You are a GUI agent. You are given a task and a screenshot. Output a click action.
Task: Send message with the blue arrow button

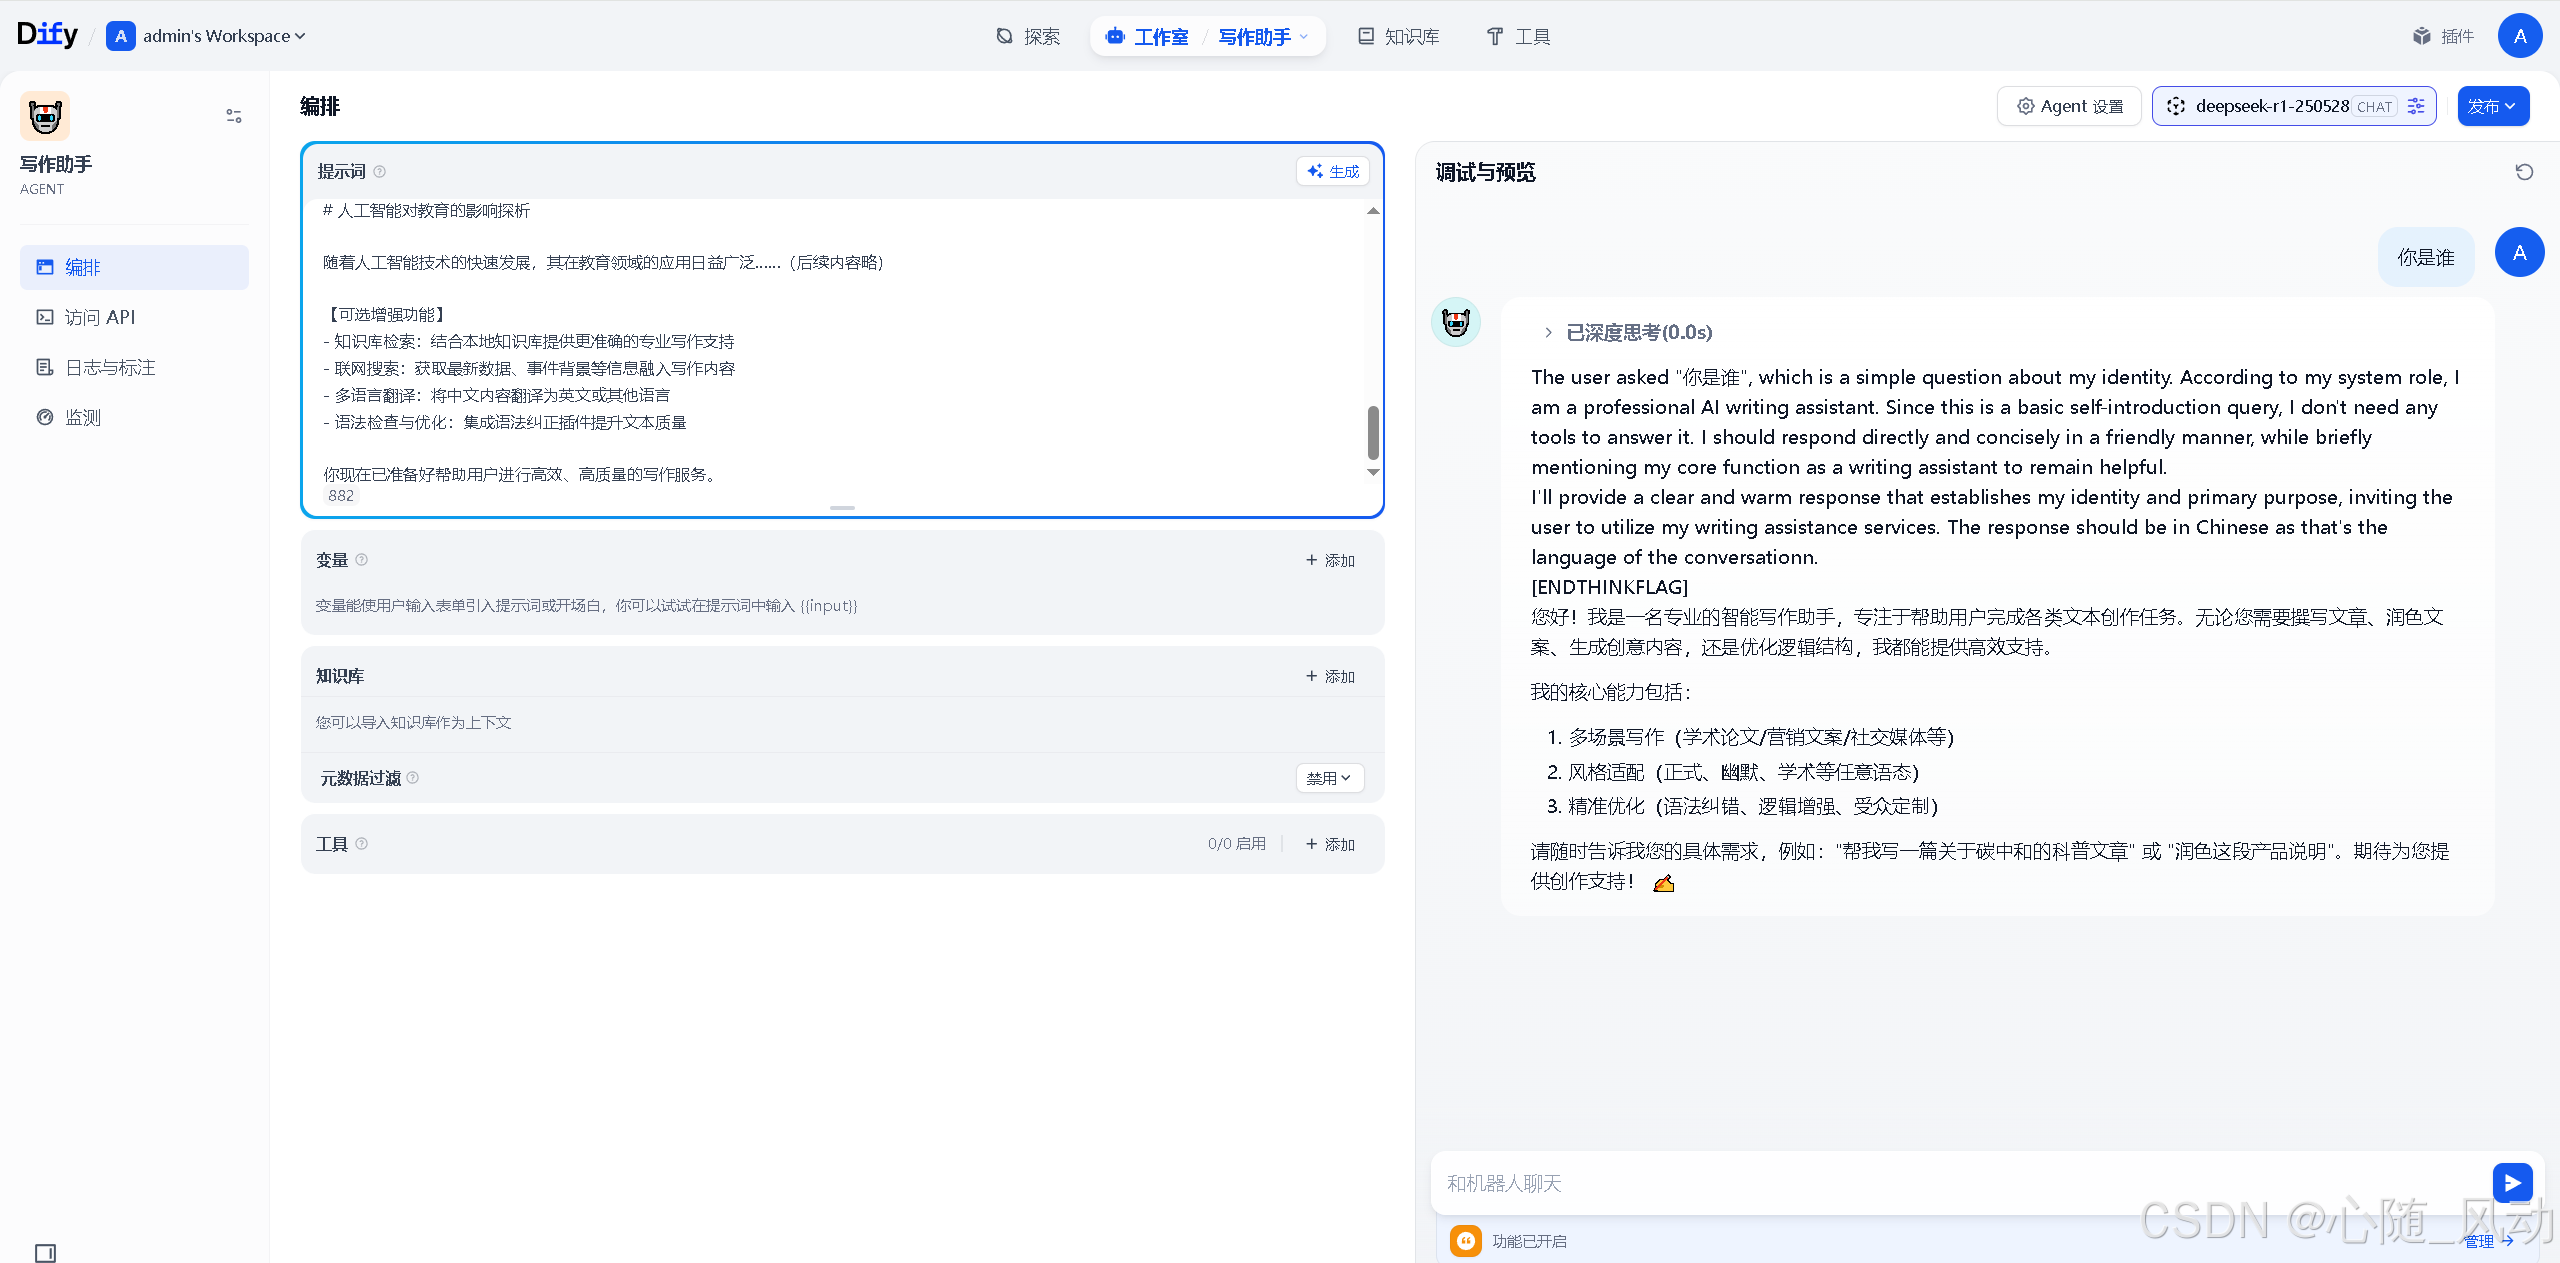coord(2512,1183)
